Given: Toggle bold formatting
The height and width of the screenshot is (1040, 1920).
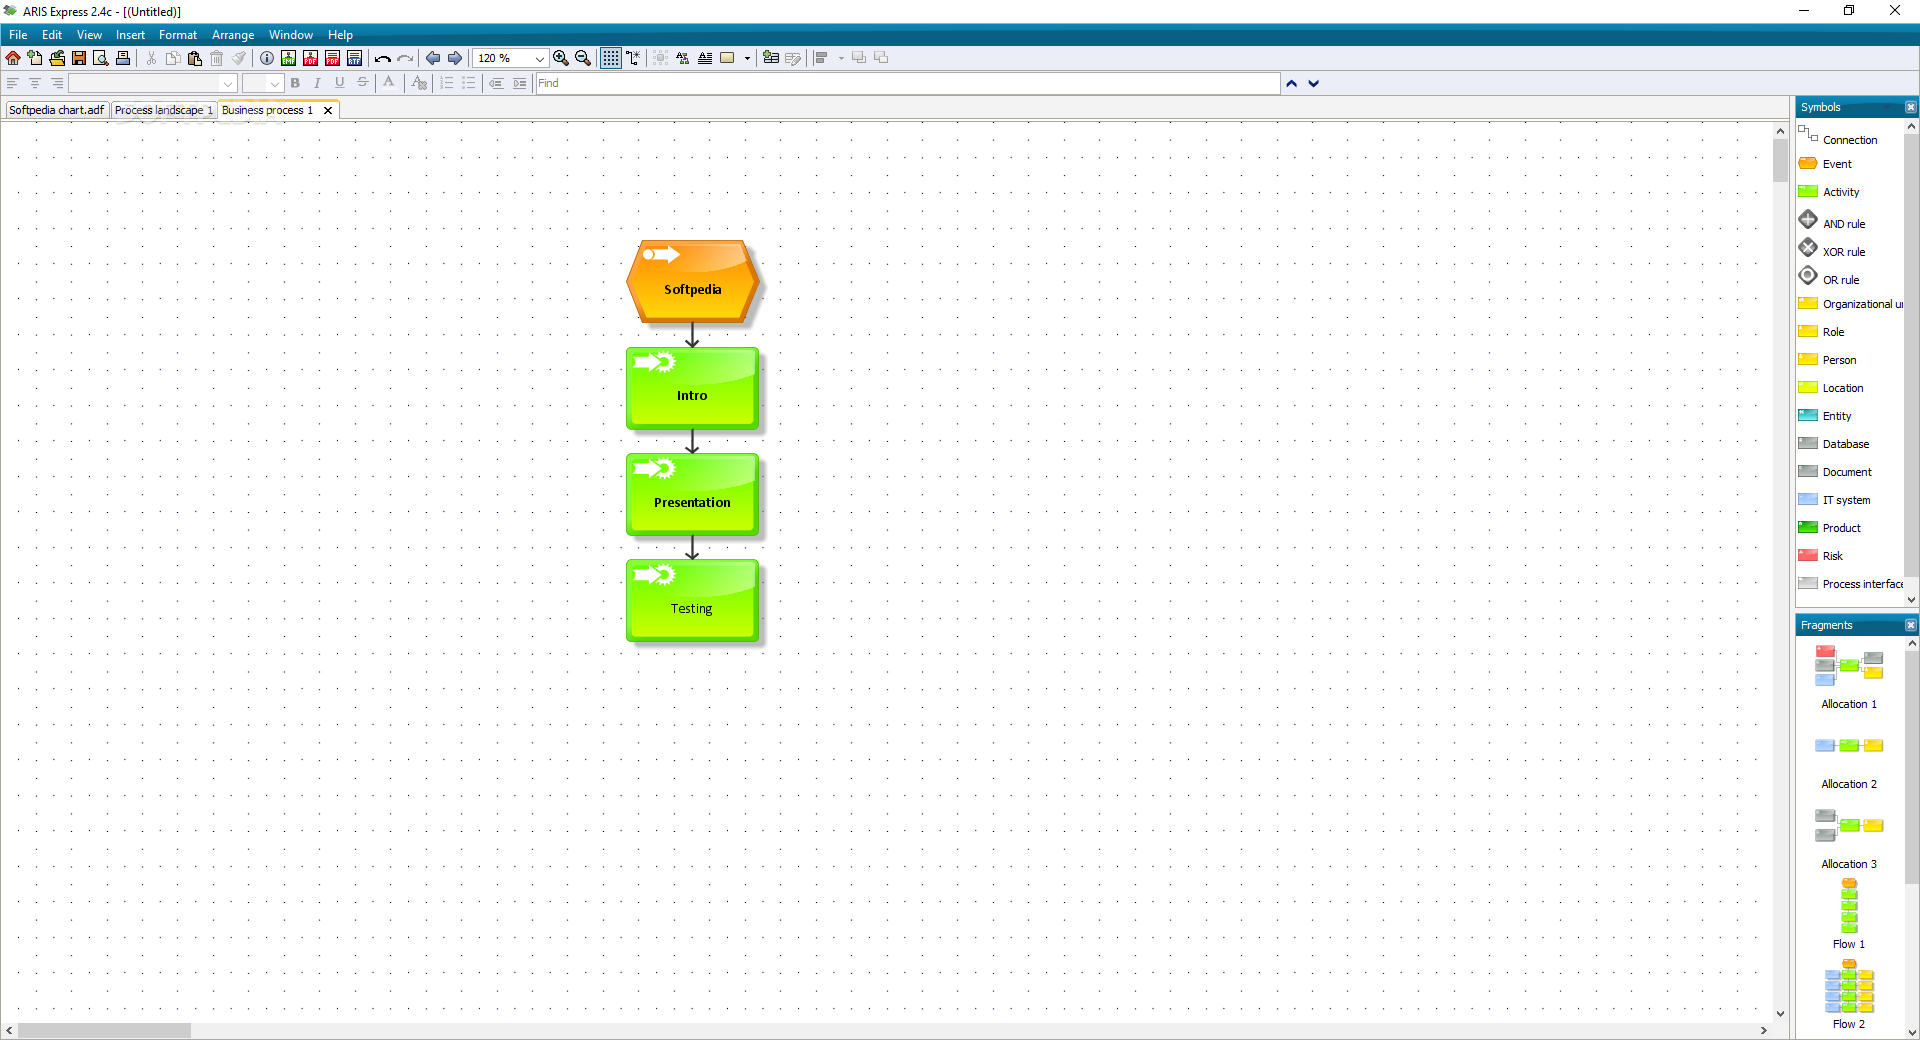Looking at the screenshot, I should pos(295,84).
